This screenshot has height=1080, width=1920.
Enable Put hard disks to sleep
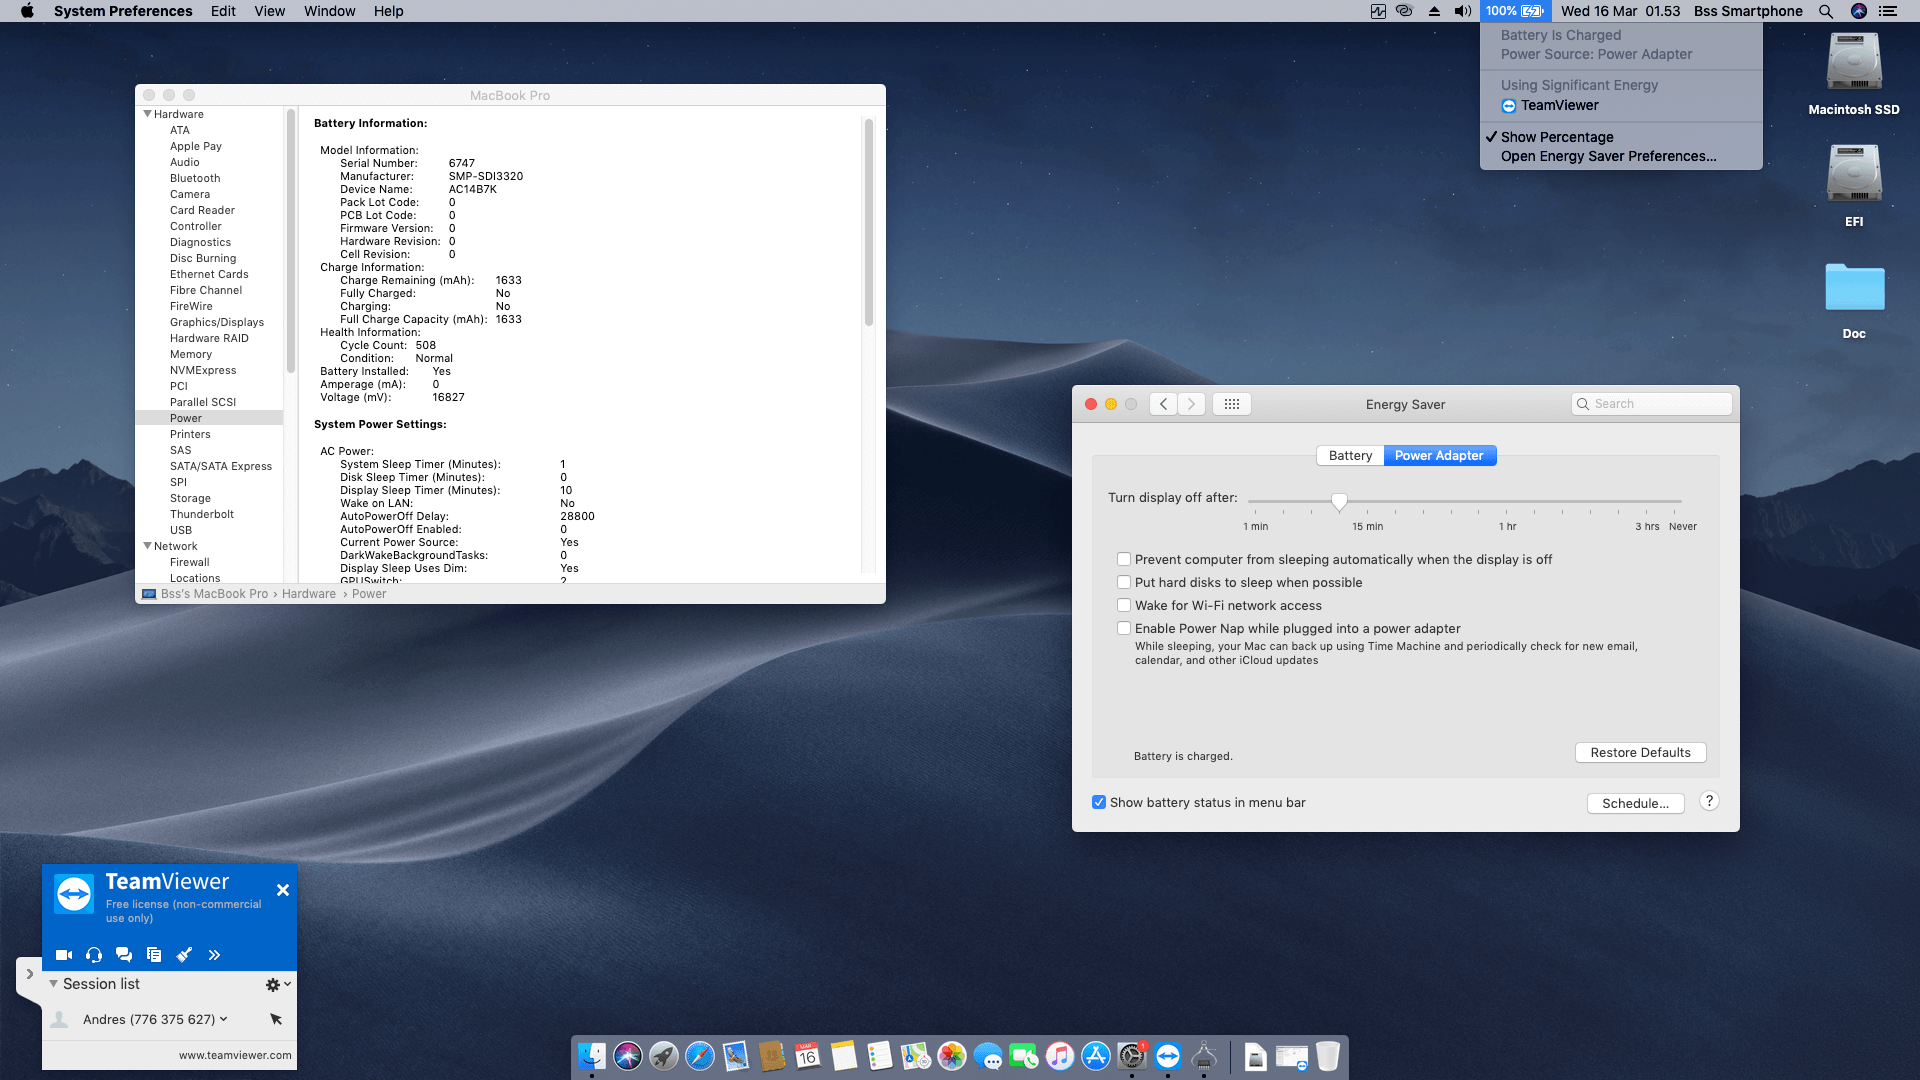click(1124, 582)
